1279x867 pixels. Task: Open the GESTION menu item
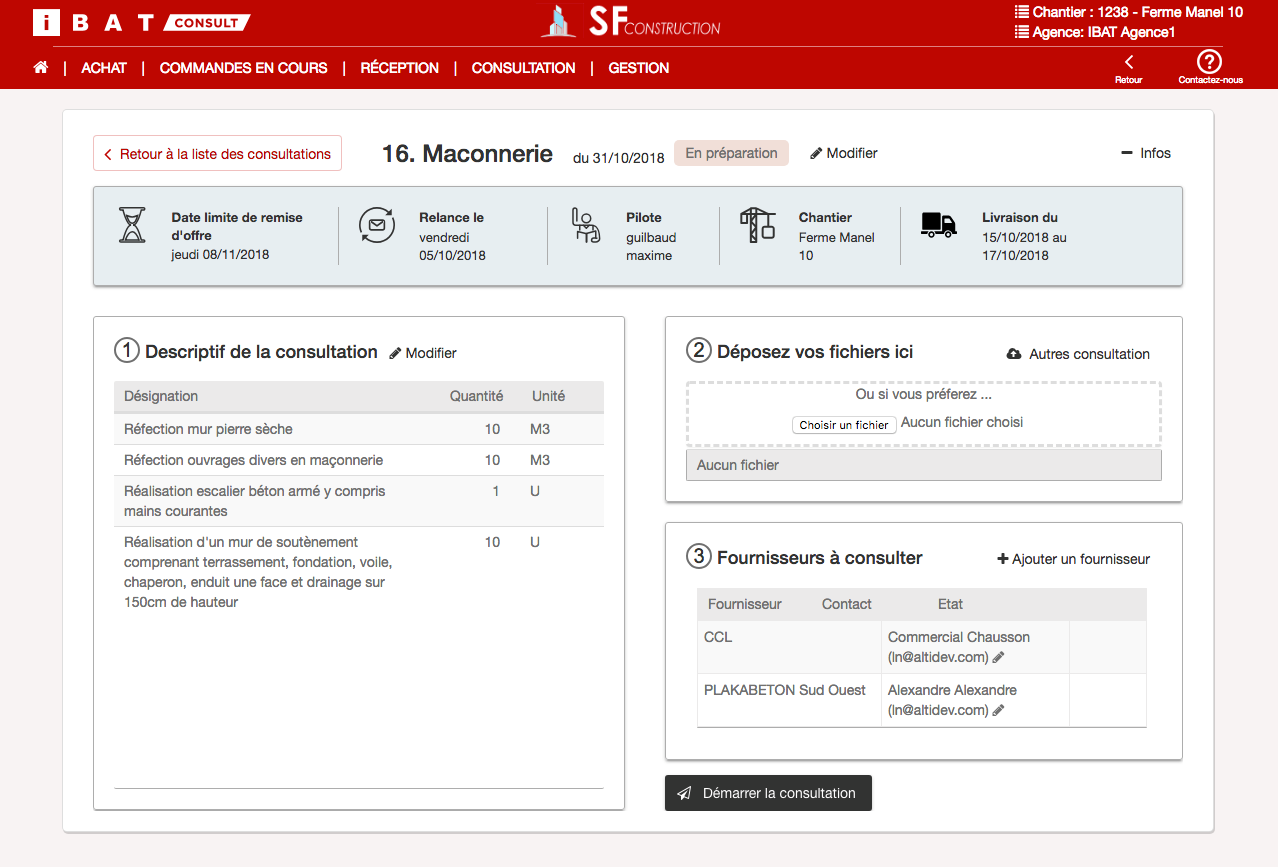[638, 68]
